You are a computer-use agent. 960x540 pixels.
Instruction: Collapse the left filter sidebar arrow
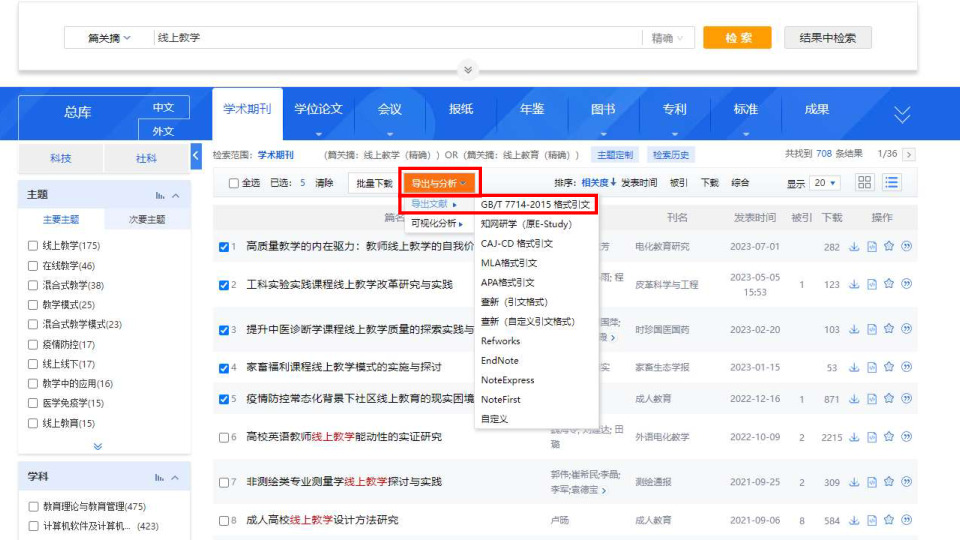[x=196, y=156]
